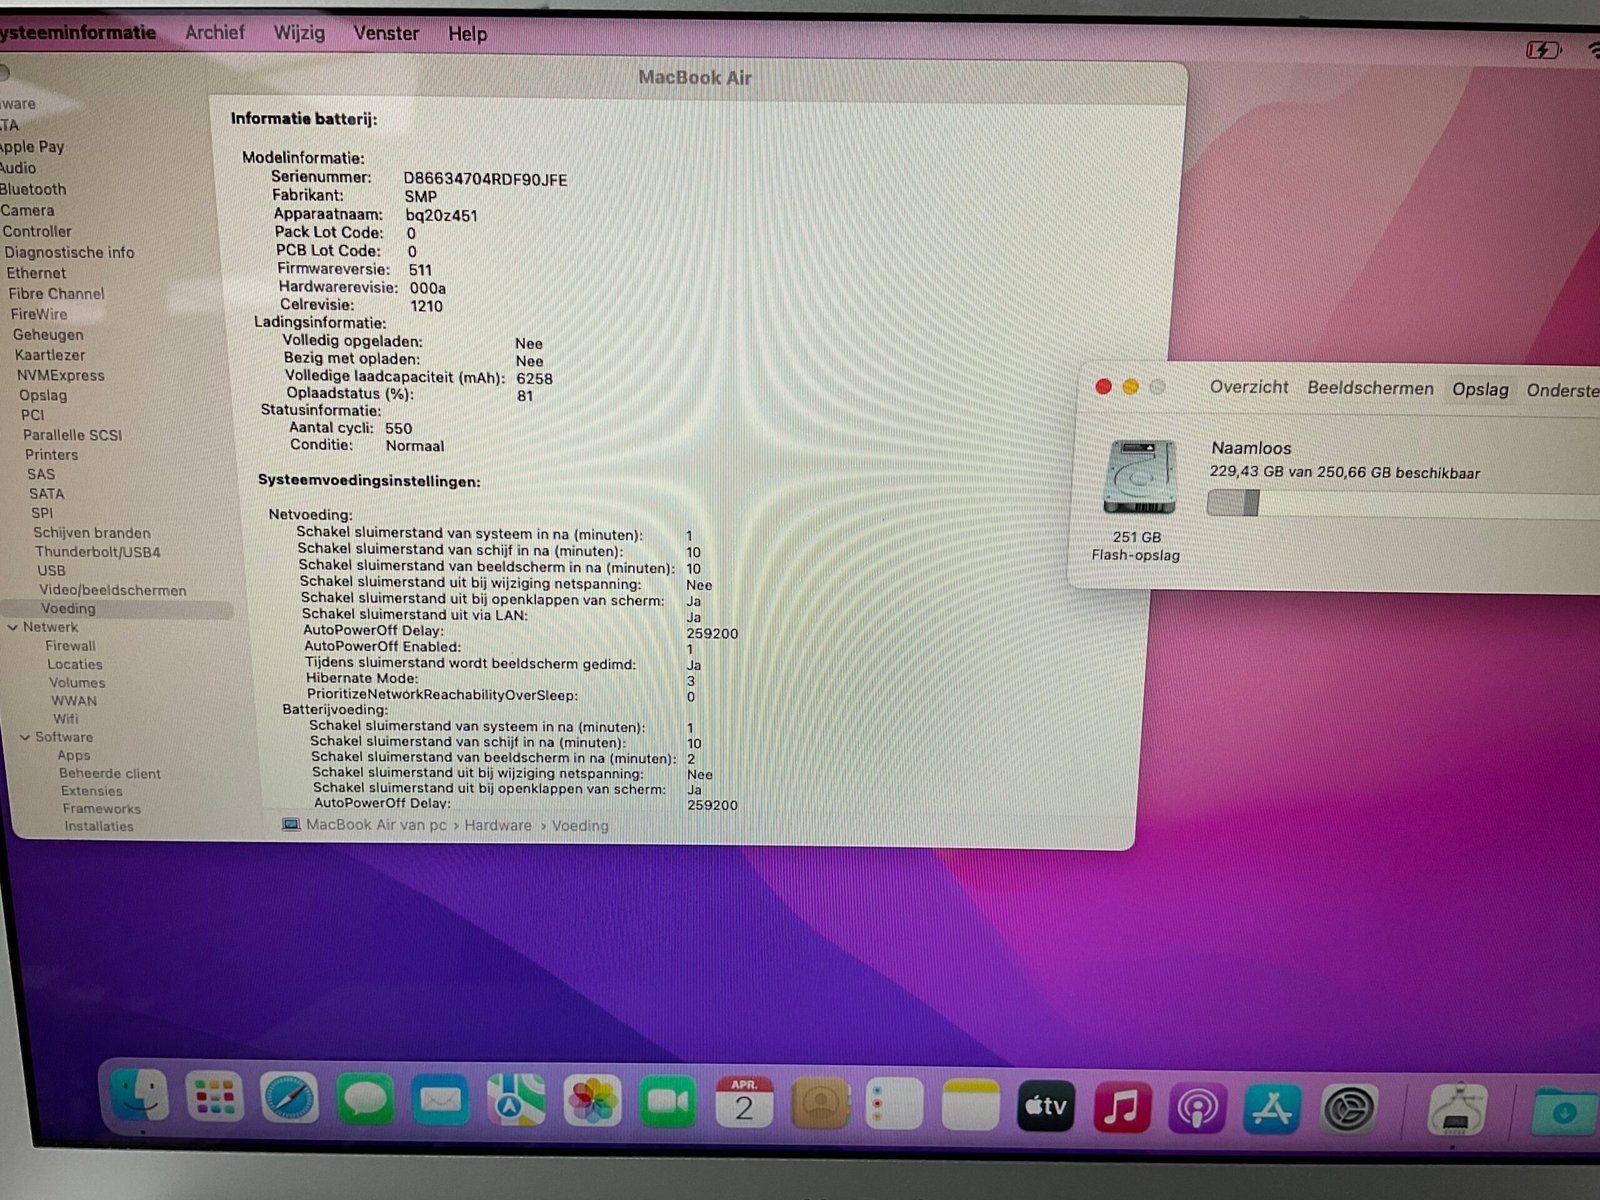Screen dimensions: 1600x1200
Task: Open Launchpad in the Dock
Action: 214,1099
